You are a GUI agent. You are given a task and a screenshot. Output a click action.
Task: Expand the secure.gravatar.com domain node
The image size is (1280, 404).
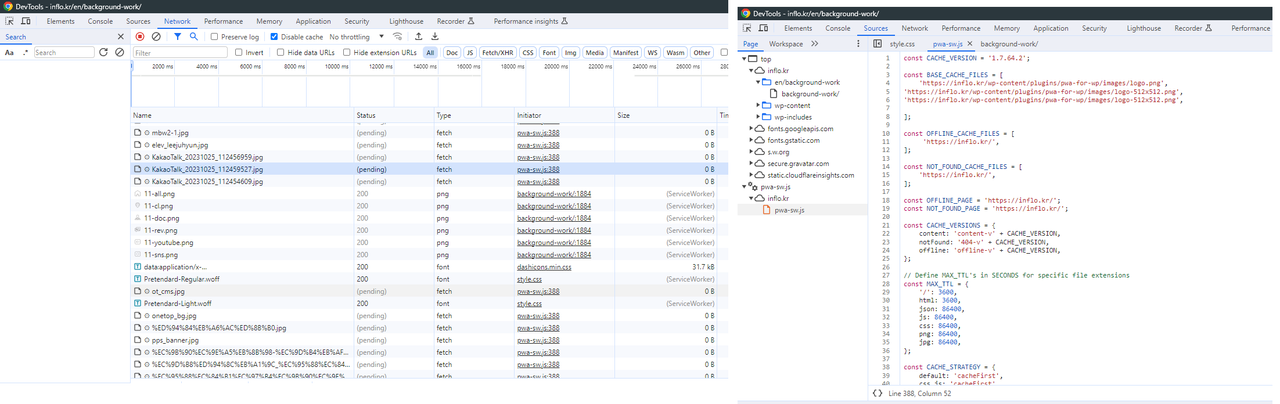752,164
